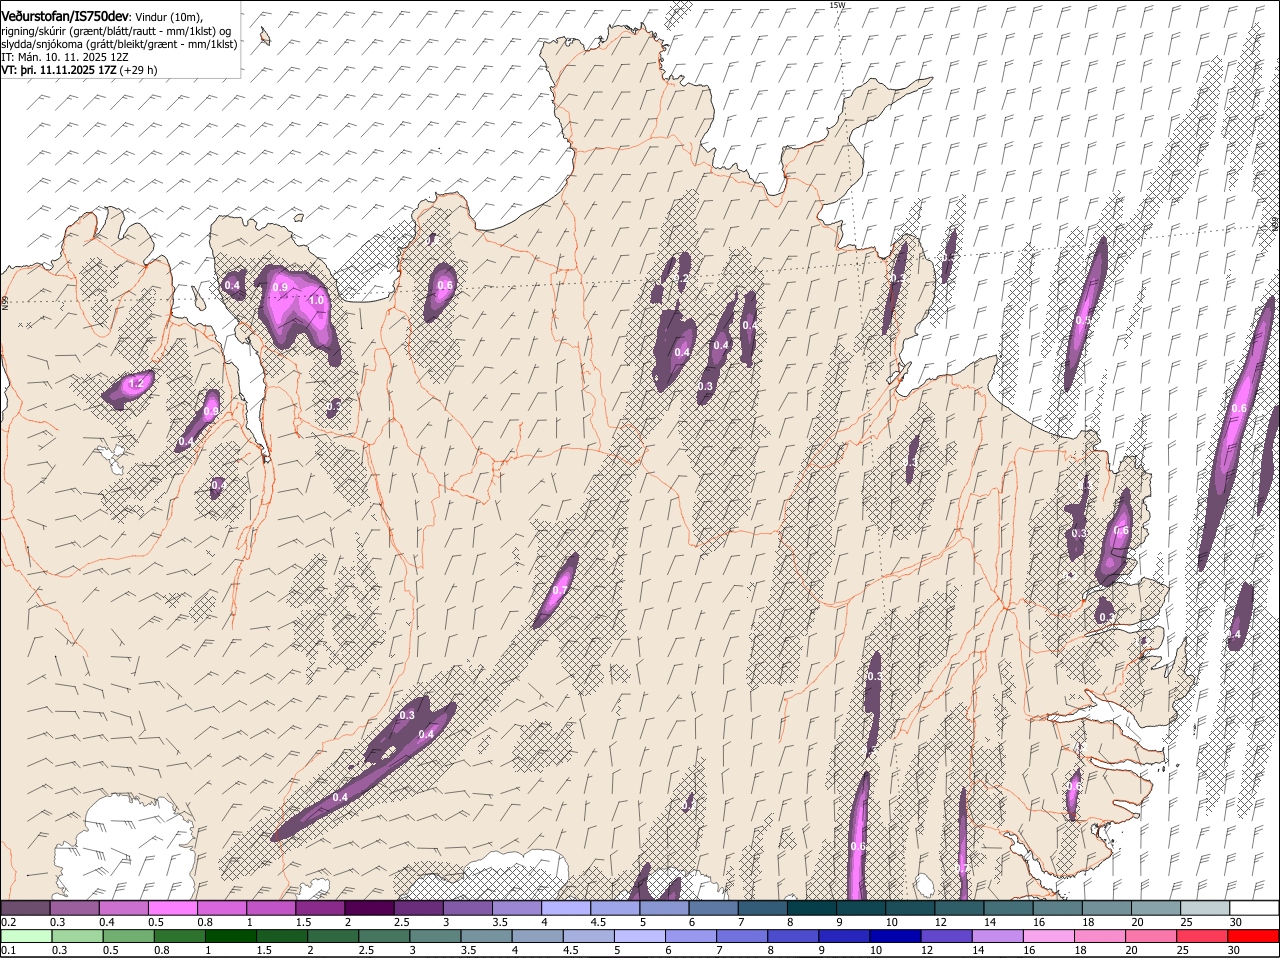
Task: Click the '0.1' label in bottom legend row
Action: coord(9,950)
